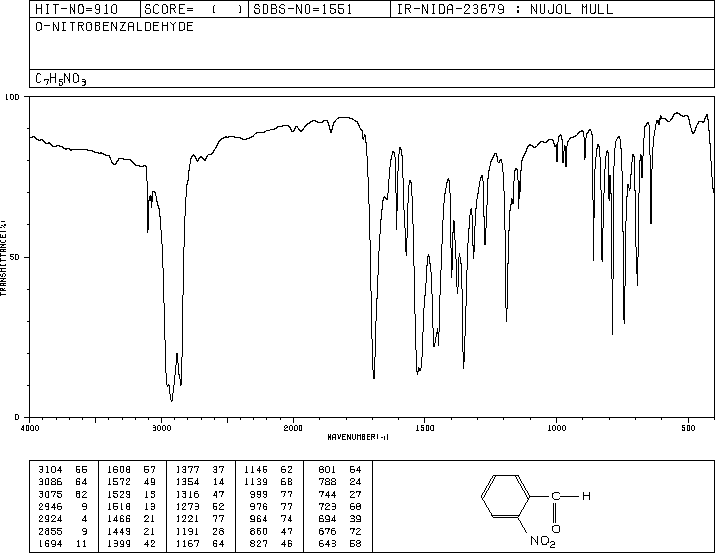715x553 pixels.
Task: Select the 976 entry in the table
Action: pos(259,506)
